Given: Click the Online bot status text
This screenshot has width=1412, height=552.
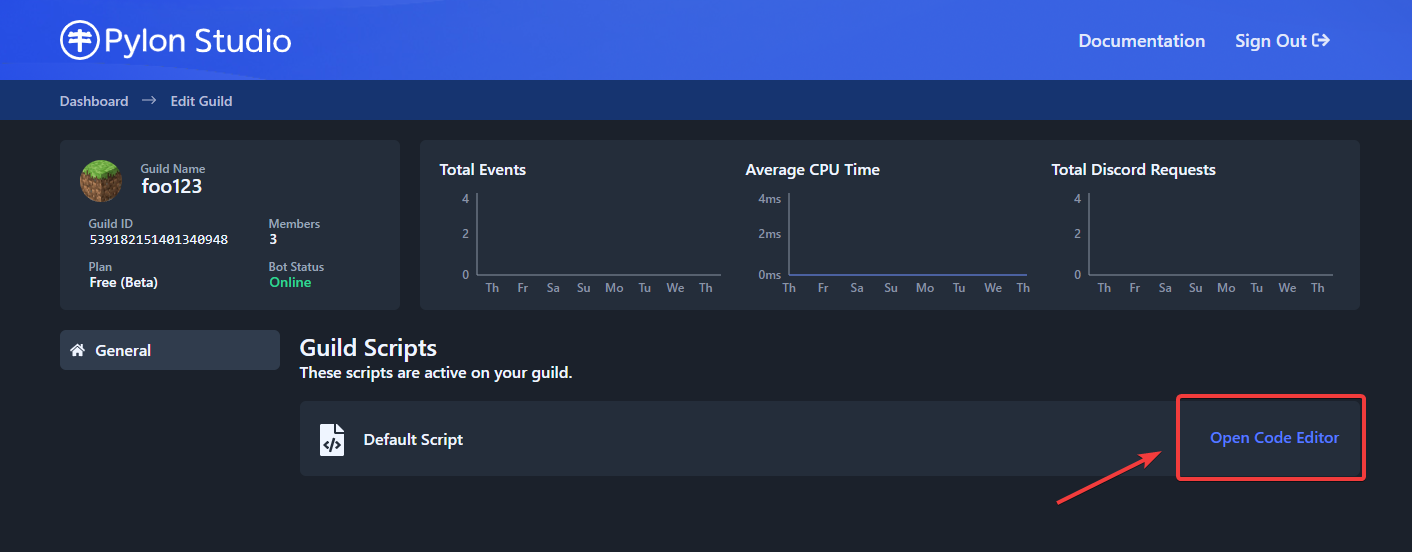Looking at the screenshot, I should [x=290, y=282].
